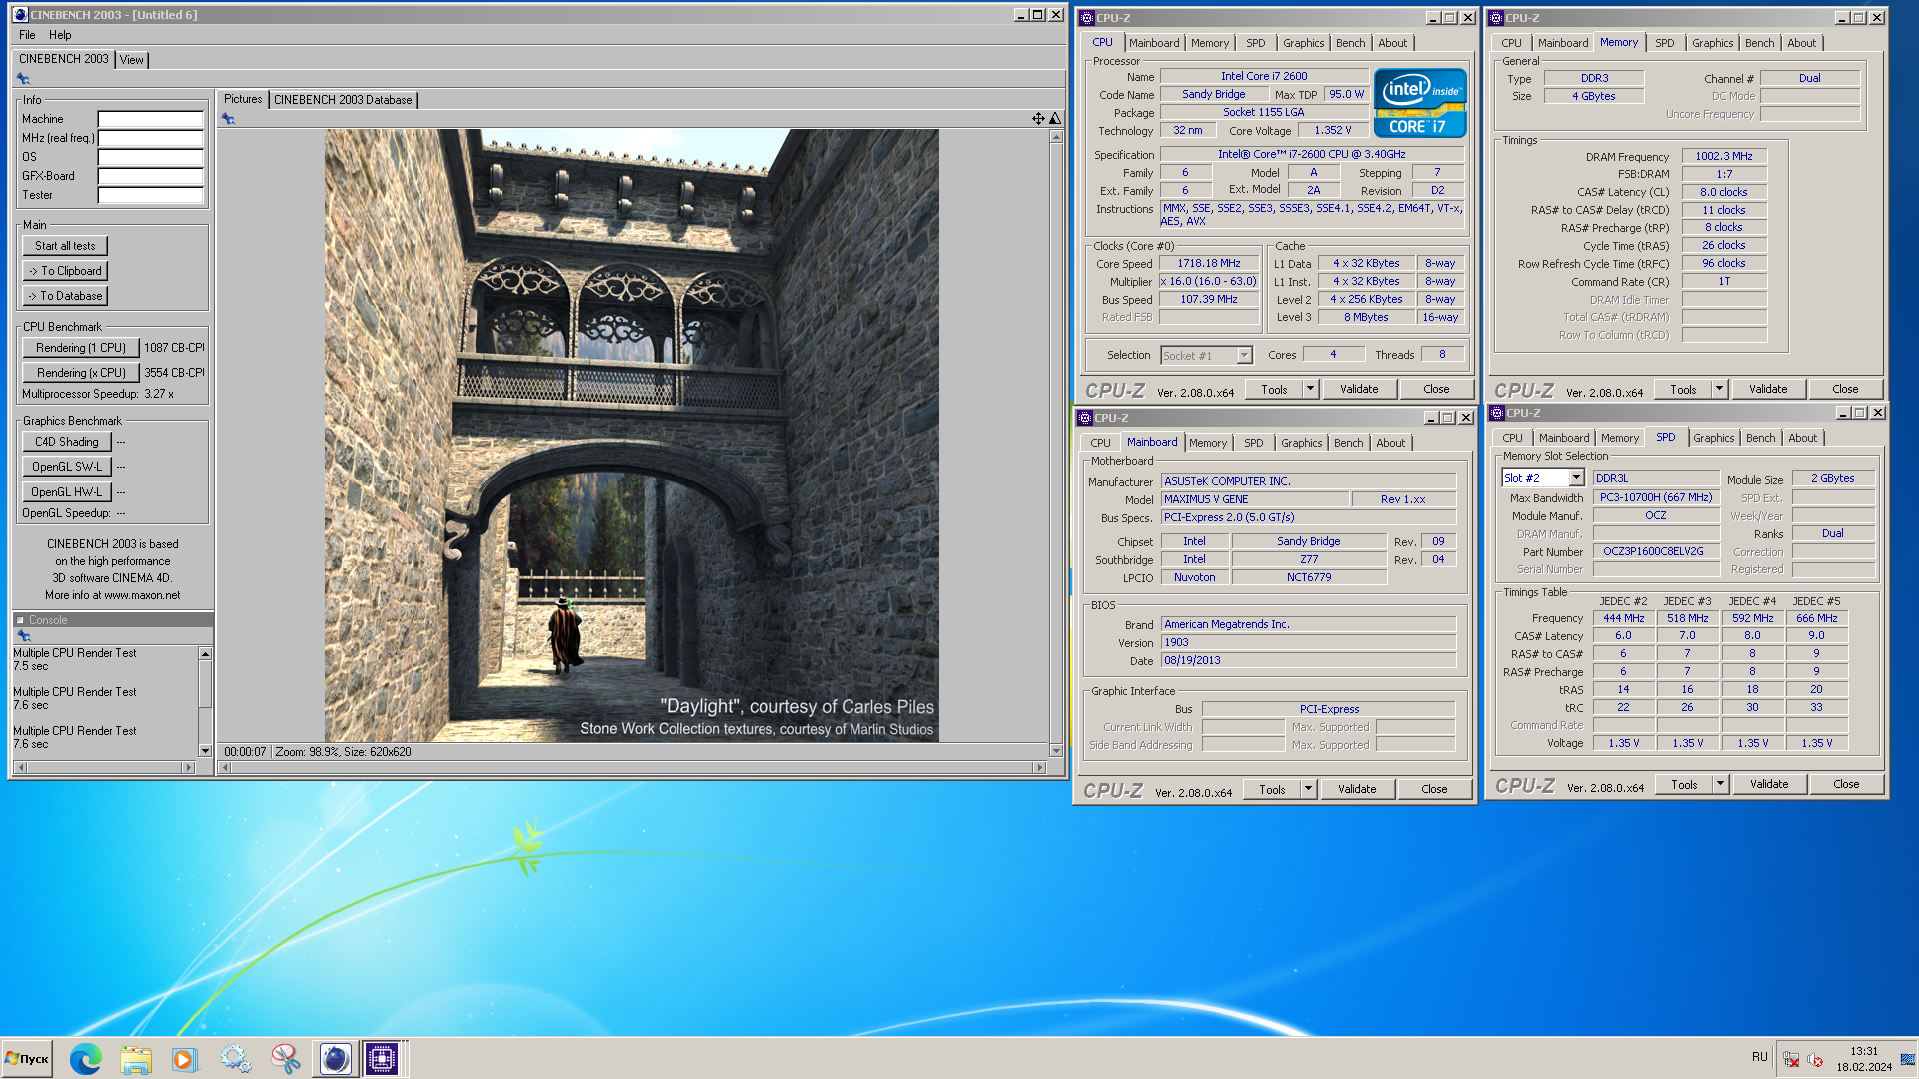Switch to CINEBENCH via its taskbar icon
1919x1079 pixels.
coord(335,1058)
